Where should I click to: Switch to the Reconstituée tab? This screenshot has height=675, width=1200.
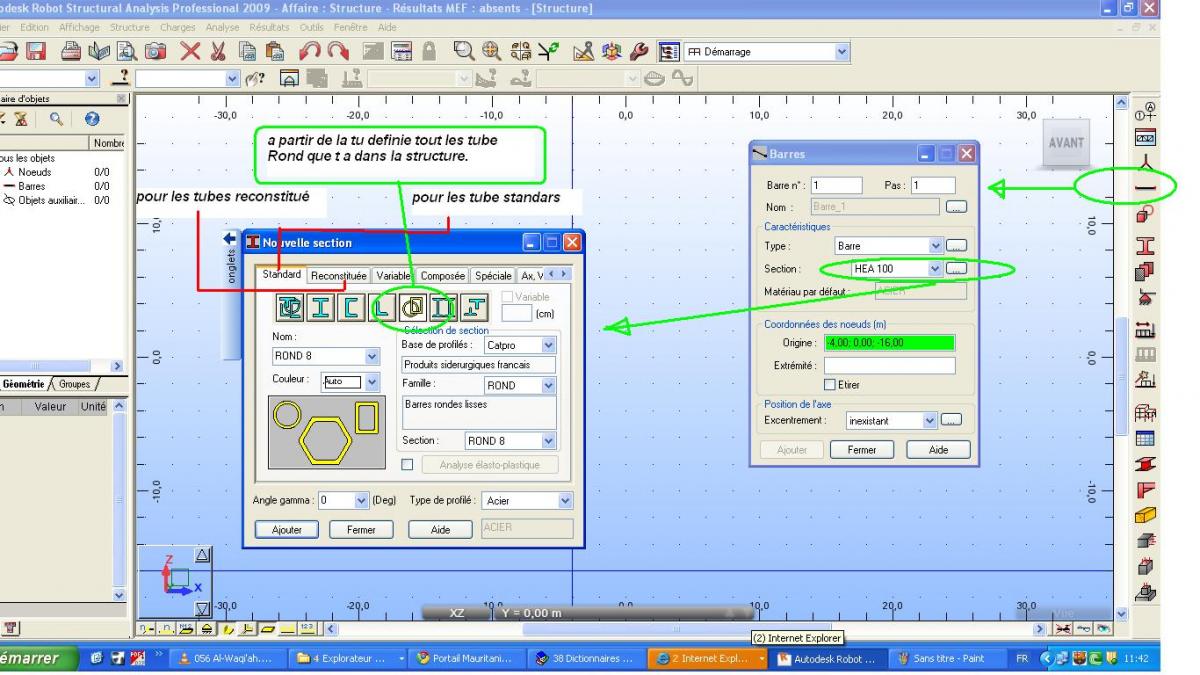coord(339,275)
